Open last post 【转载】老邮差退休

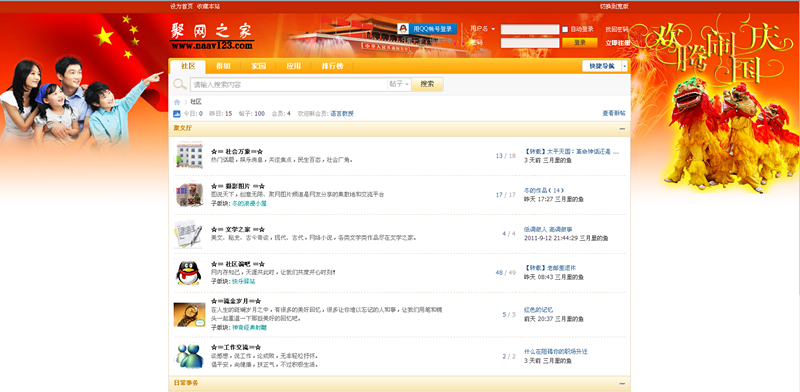tap(551, 268)
